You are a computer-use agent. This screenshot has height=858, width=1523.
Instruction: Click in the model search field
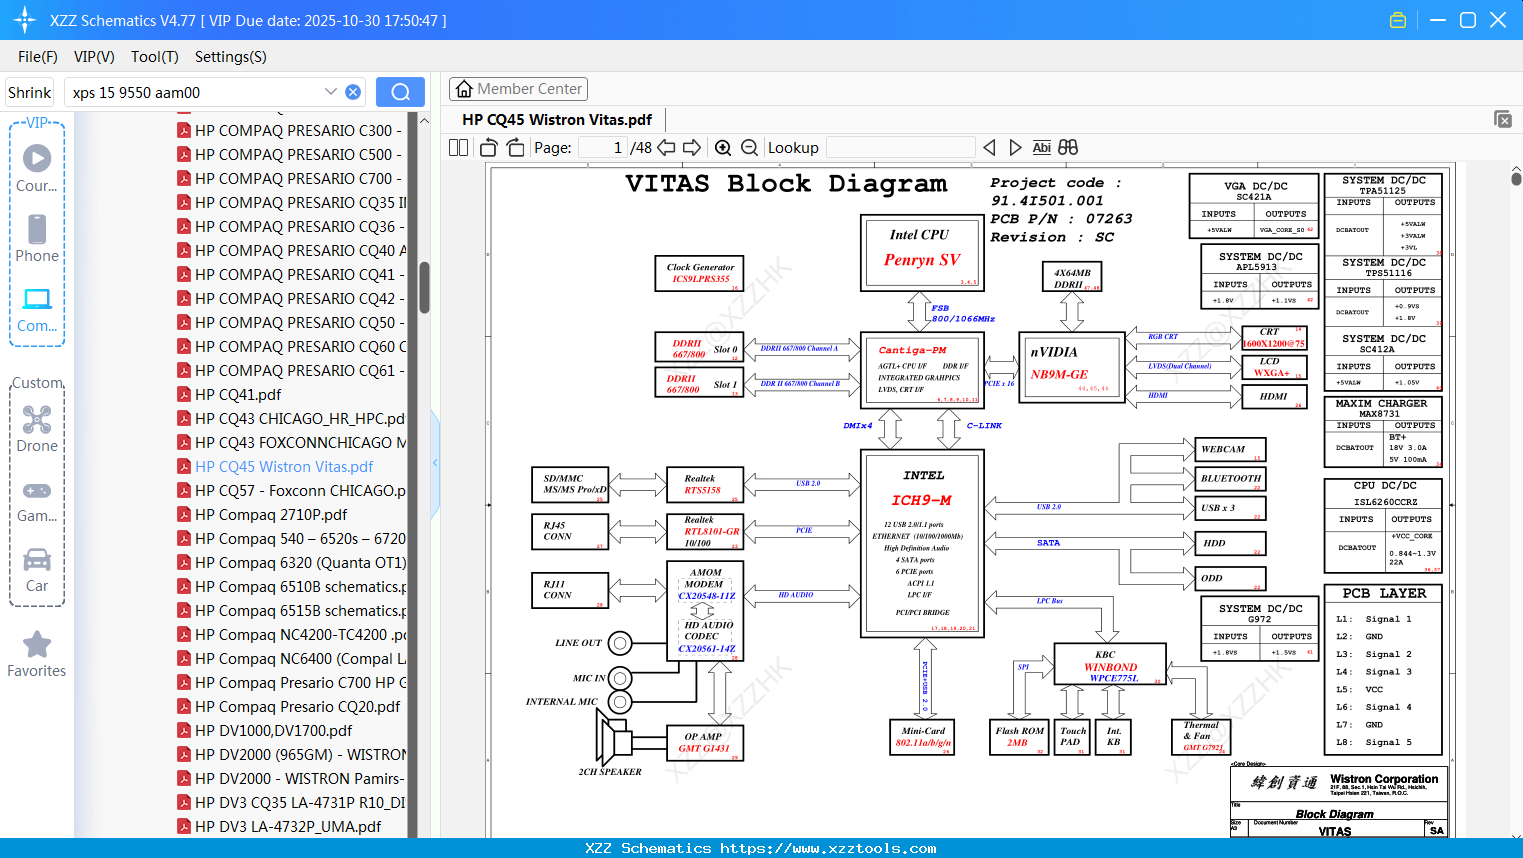pos(196,92)
